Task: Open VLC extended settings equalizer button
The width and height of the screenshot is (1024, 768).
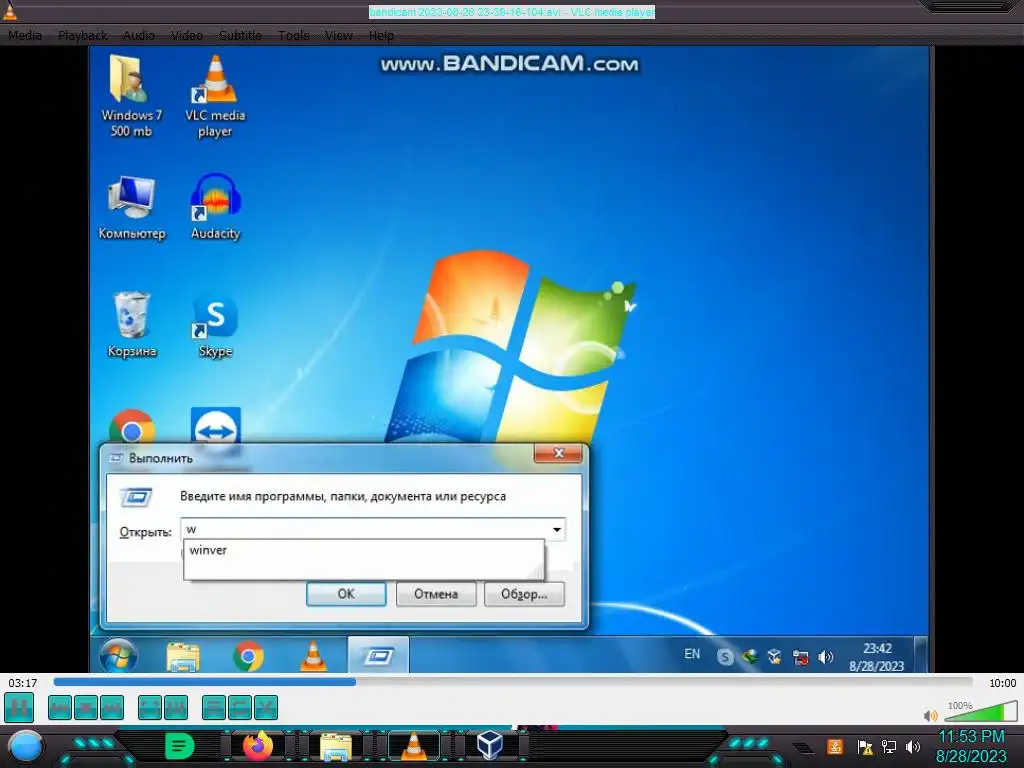Action: (x=176, y=707)
